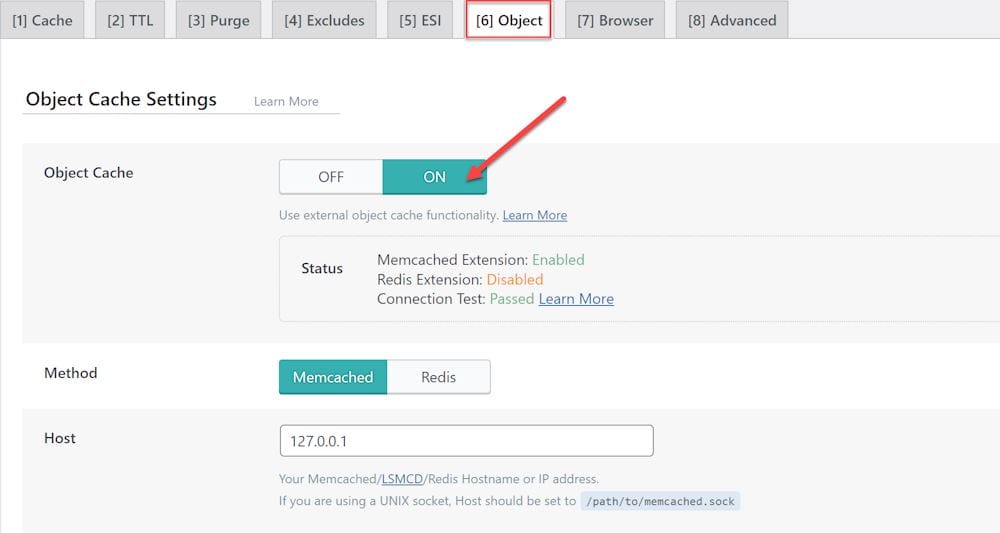Open the [8] Advanced tab
This screenshot has width=1000, height=533.
(732, 20)
